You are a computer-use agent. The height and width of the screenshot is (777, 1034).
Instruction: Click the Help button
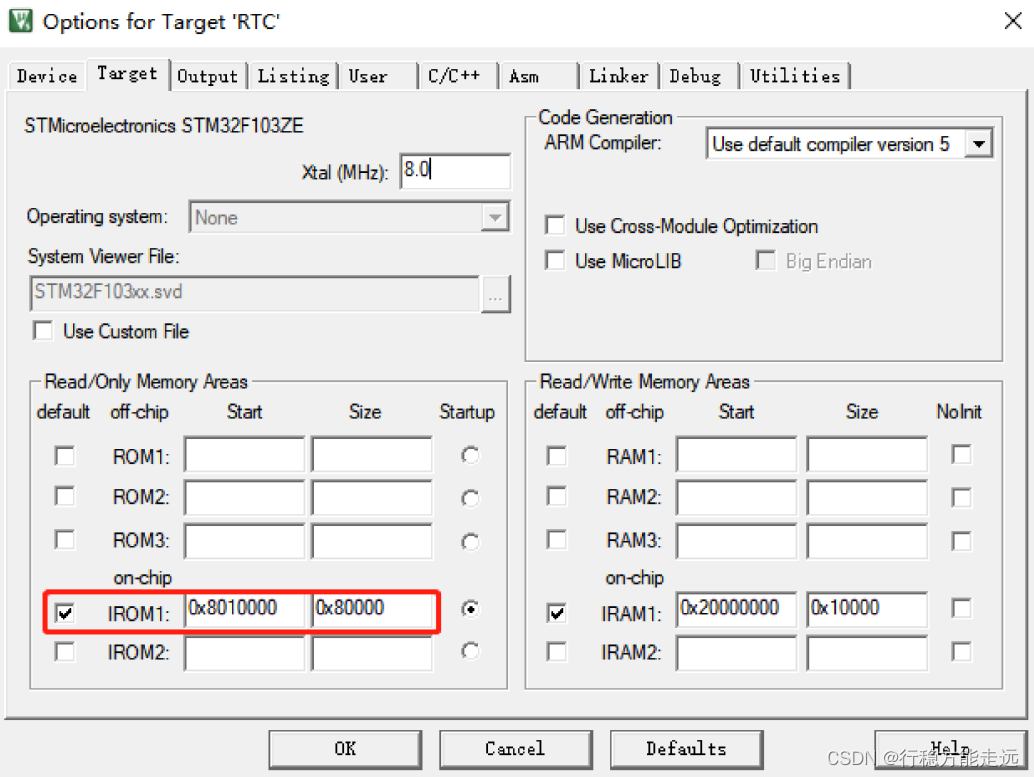(x=950, y=749)
